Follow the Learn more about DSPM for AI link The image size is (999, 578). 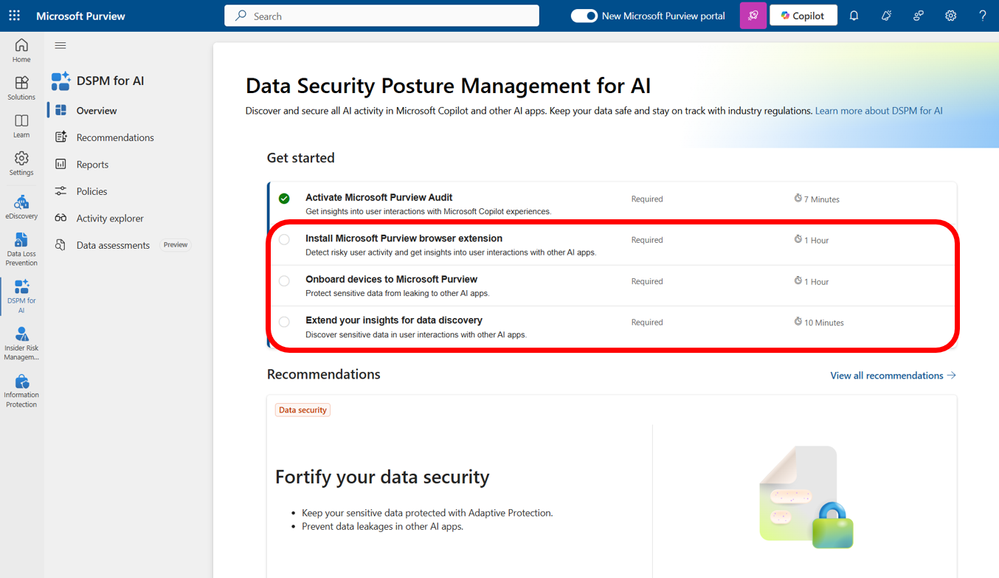[878, 110]
